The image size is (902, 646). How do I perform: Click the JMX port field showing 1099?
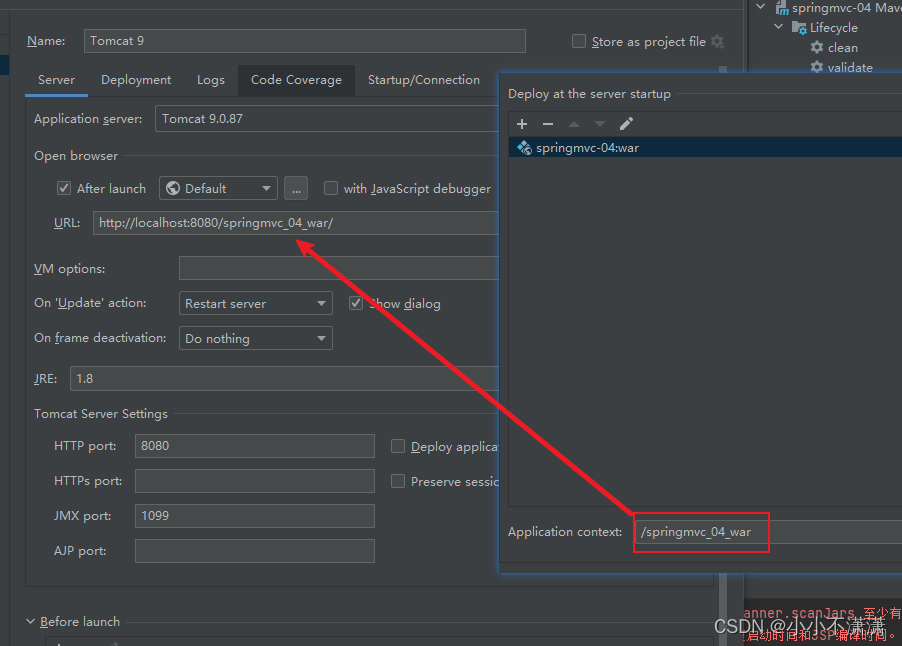tap(255, 516)
